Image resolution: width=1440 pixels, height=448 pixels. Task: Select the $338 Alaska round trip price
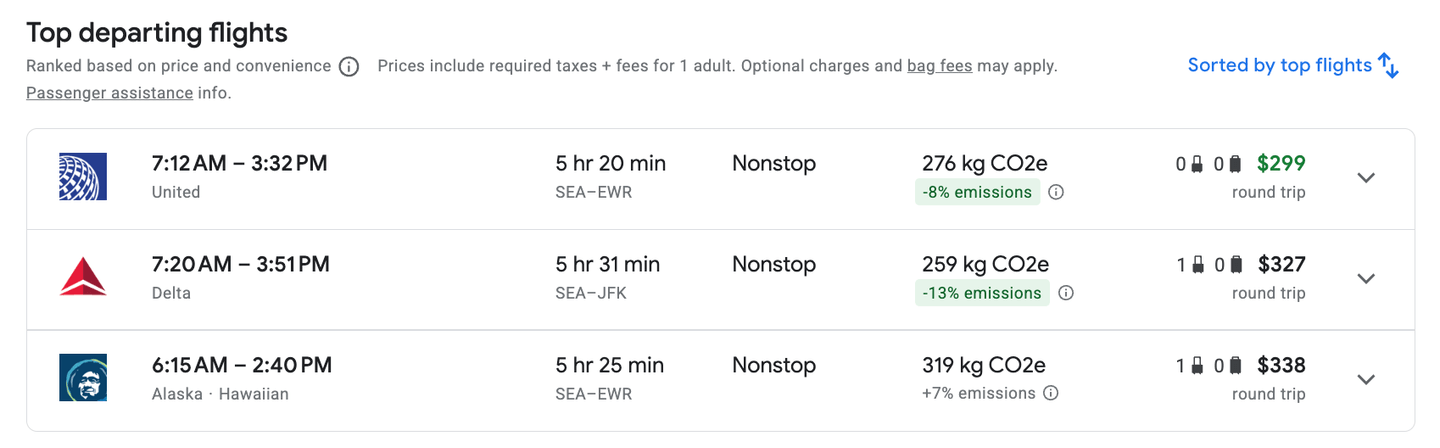1281,366
